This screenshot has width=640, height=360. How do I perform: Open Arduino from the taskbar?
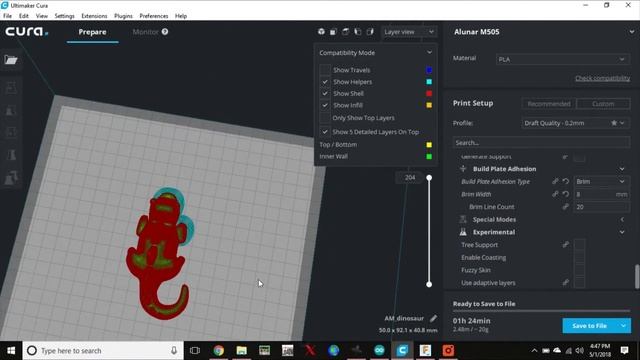pyautogui.click(x=379, y=350)
